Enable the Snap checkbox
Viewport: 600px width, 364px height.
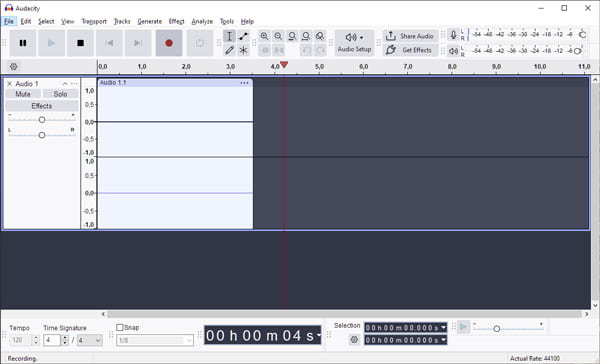[120, 328]
